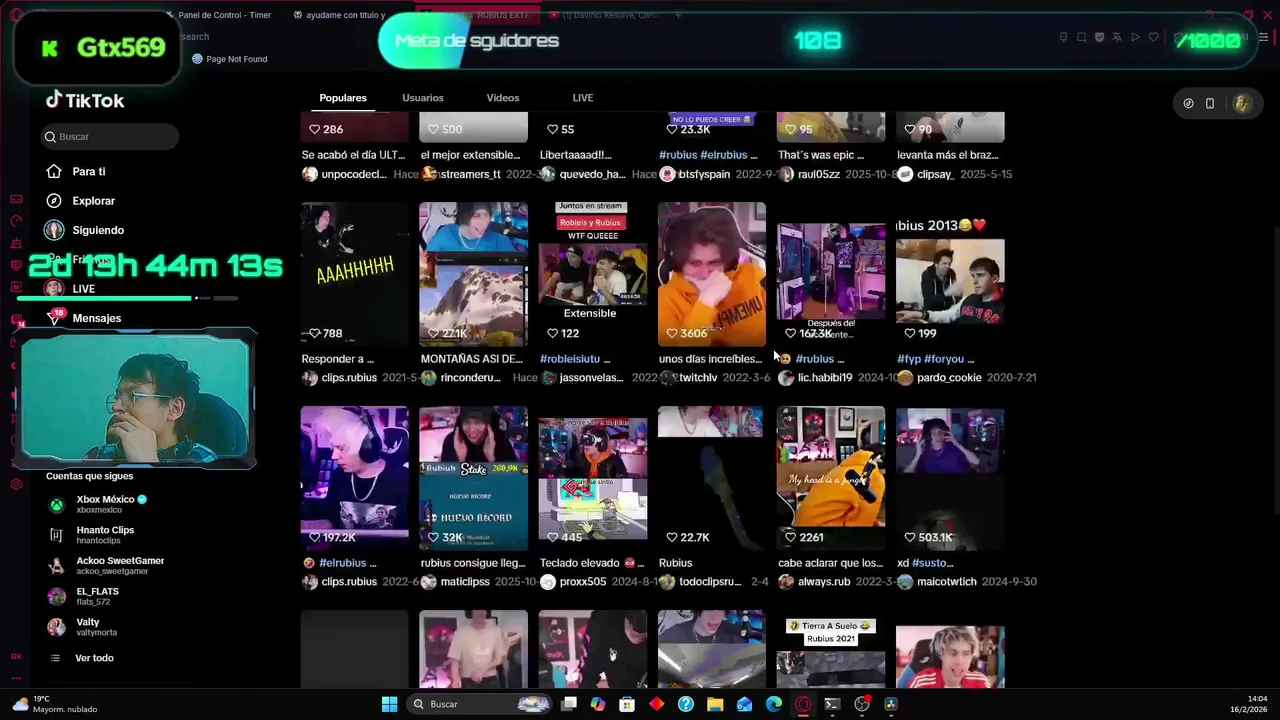
Task: Open the Extensible WTF QUEEEE video thumbnail
Action: [x=592, y=274]
